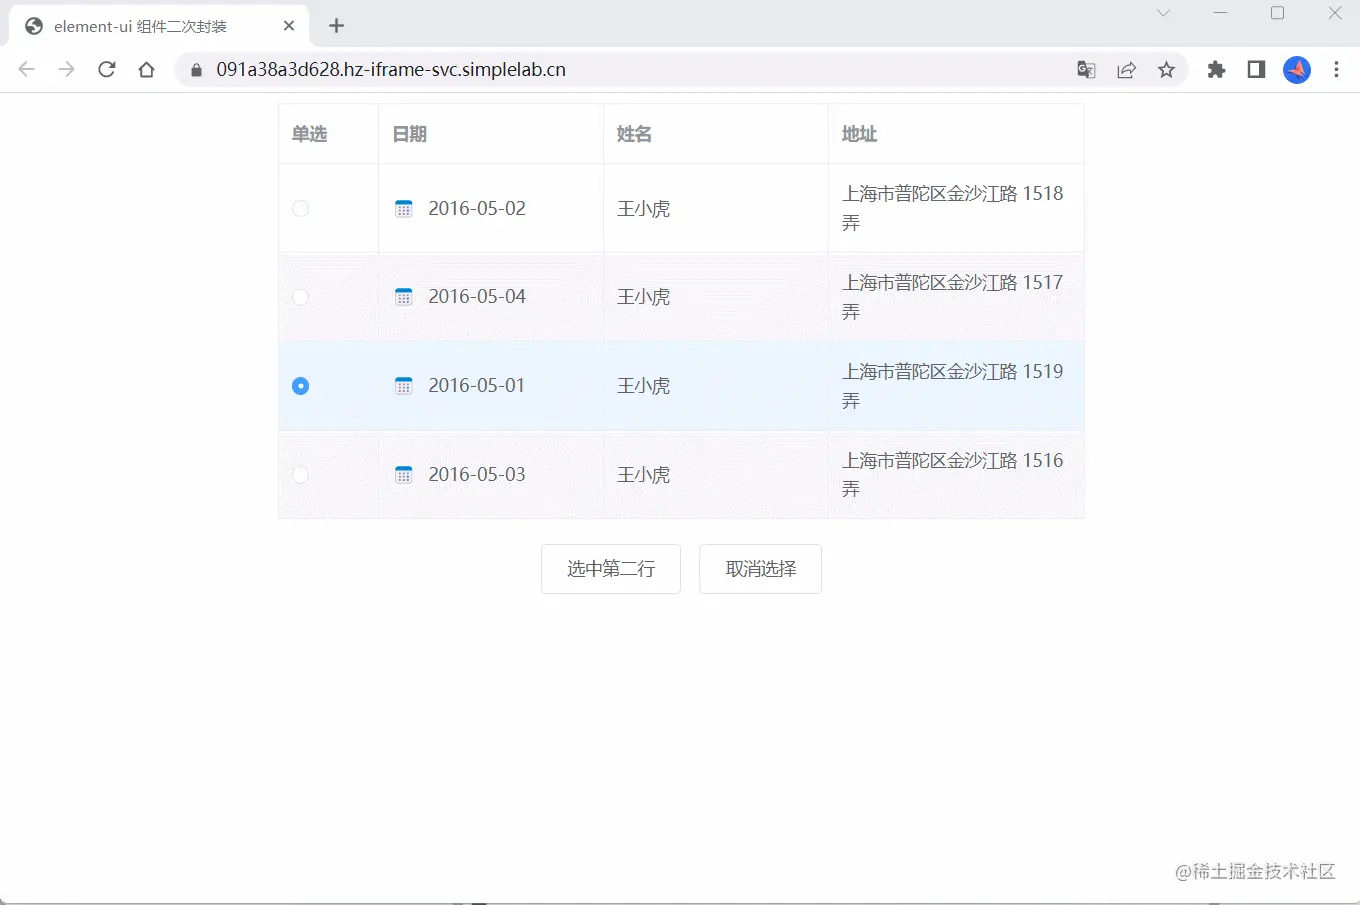
Task: Open the Google Translate icon in address bar
Action: tap(1086, 70)
